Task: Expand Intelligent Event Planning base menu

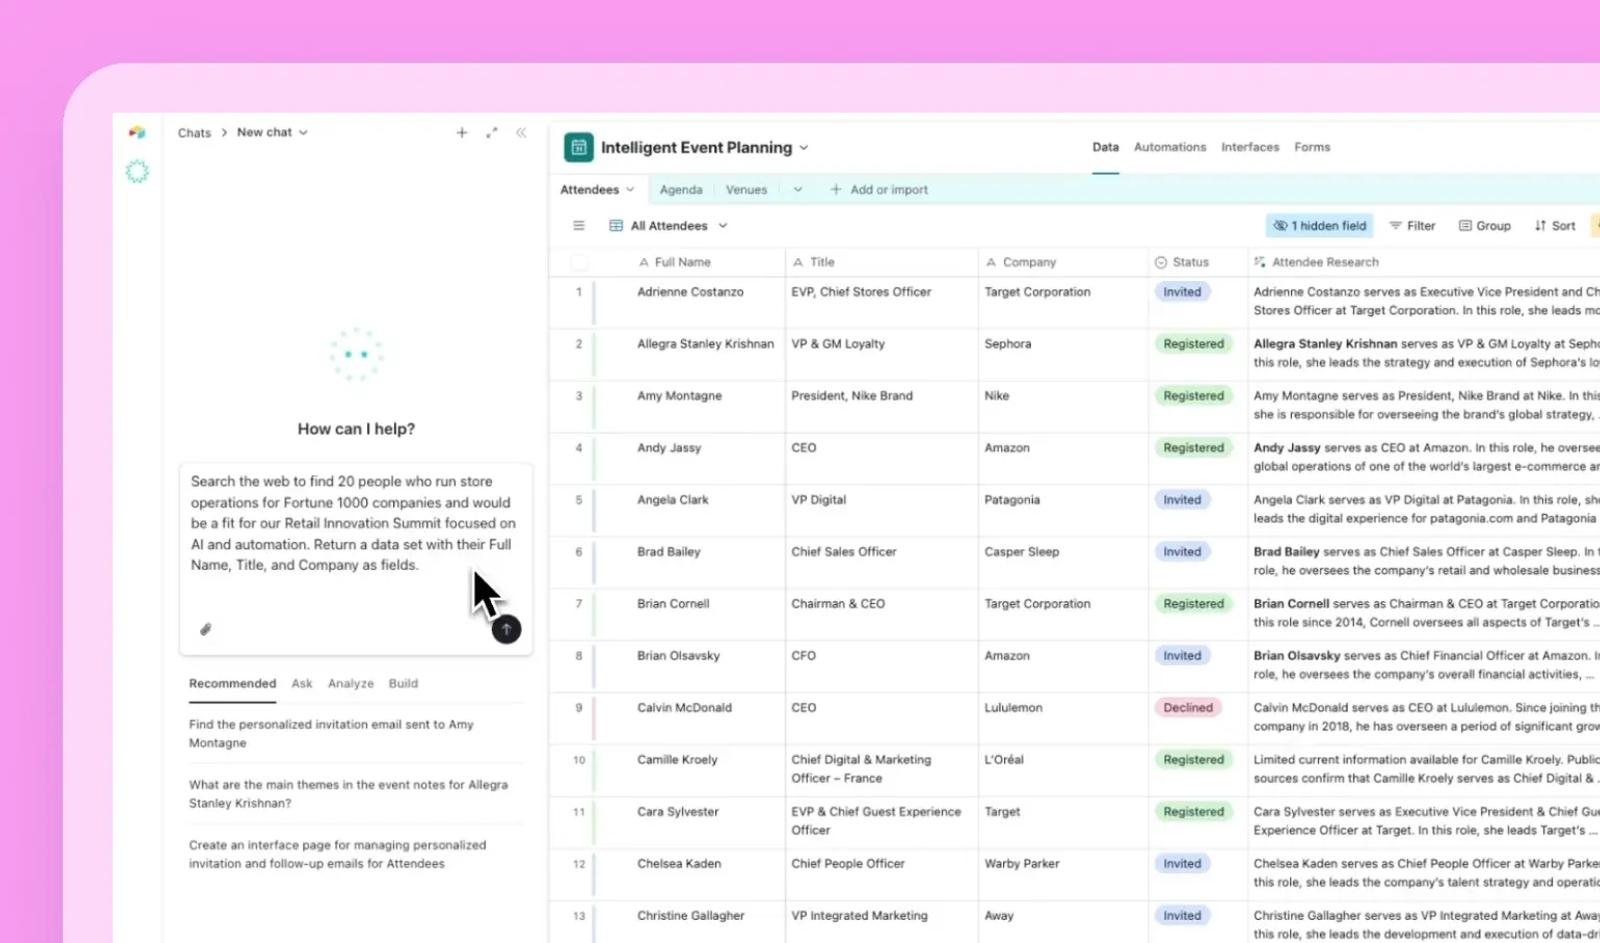Action: [804, 148]
